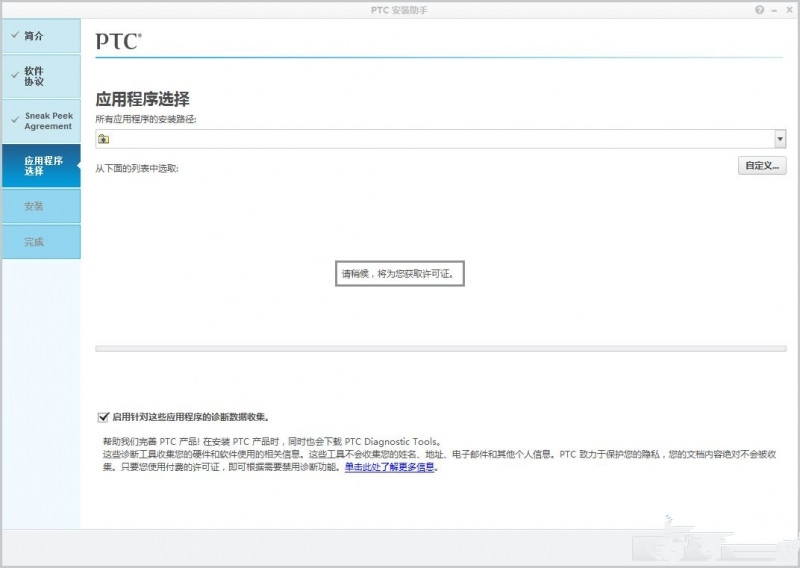This screenshot has height=568, width=800.
Task: Click the PTC 安装助手 window title
Action: pos(399,10)
